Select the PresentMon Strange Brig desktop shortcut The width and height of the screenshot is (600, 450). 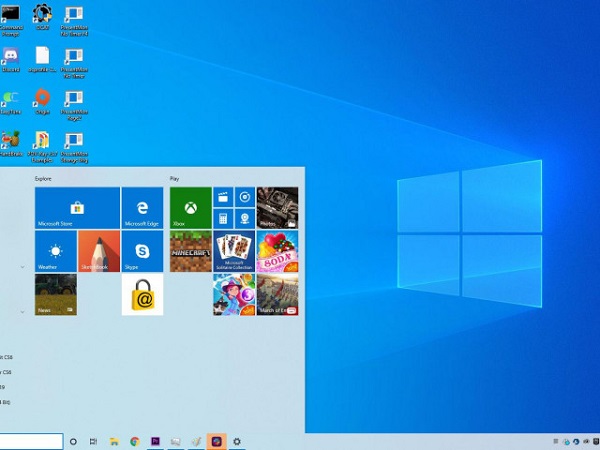pos(74,148)
